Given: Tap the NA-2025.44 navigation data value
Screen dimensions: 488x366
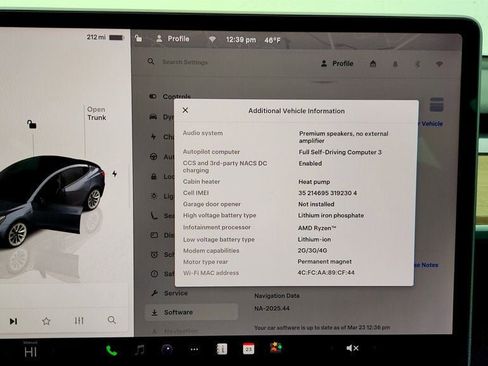Looking at the screenshot, I should click(x=272, y=308).
